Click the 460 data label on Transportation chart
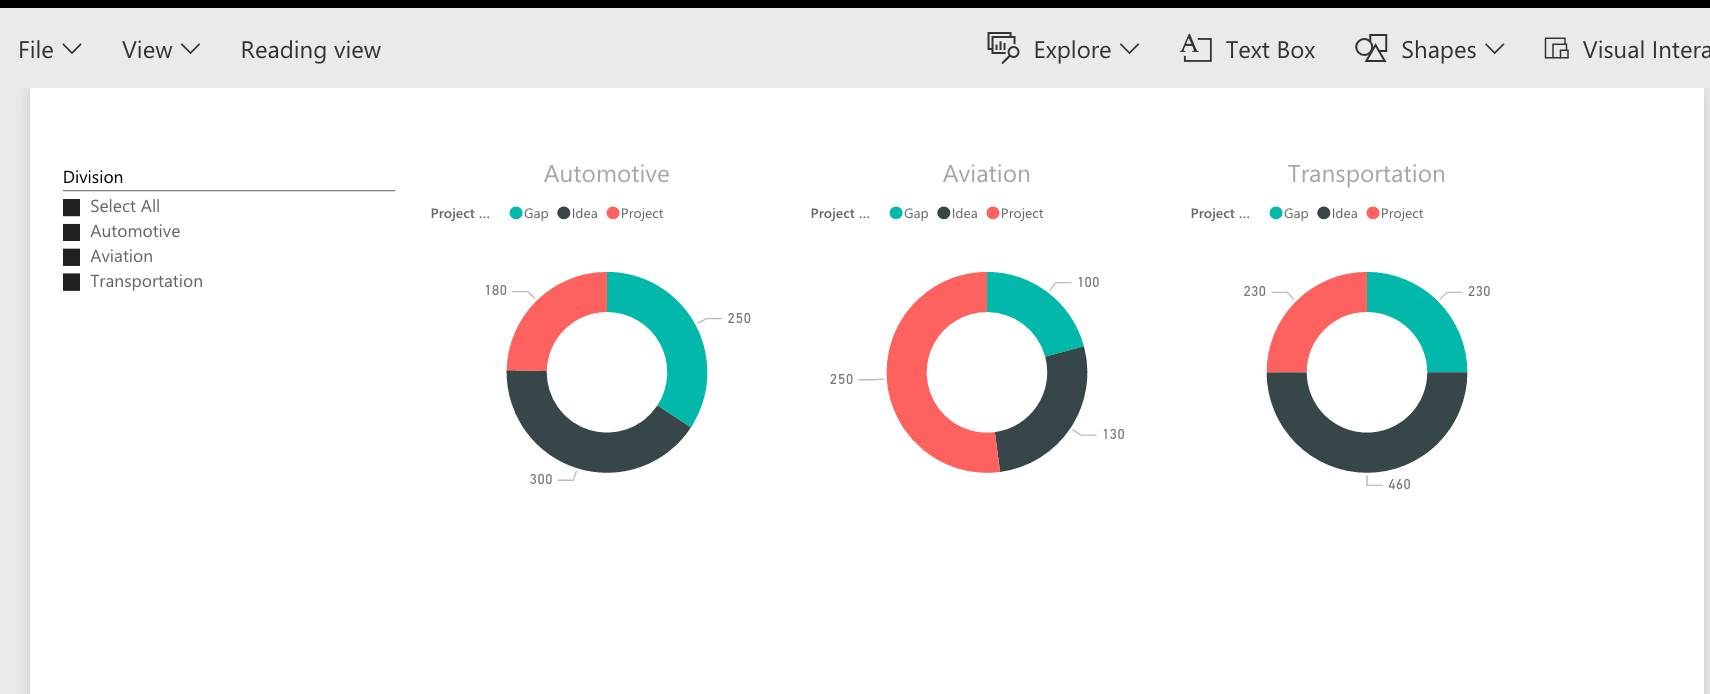This screenshot has width=1710, height=694. point(1399,484)
